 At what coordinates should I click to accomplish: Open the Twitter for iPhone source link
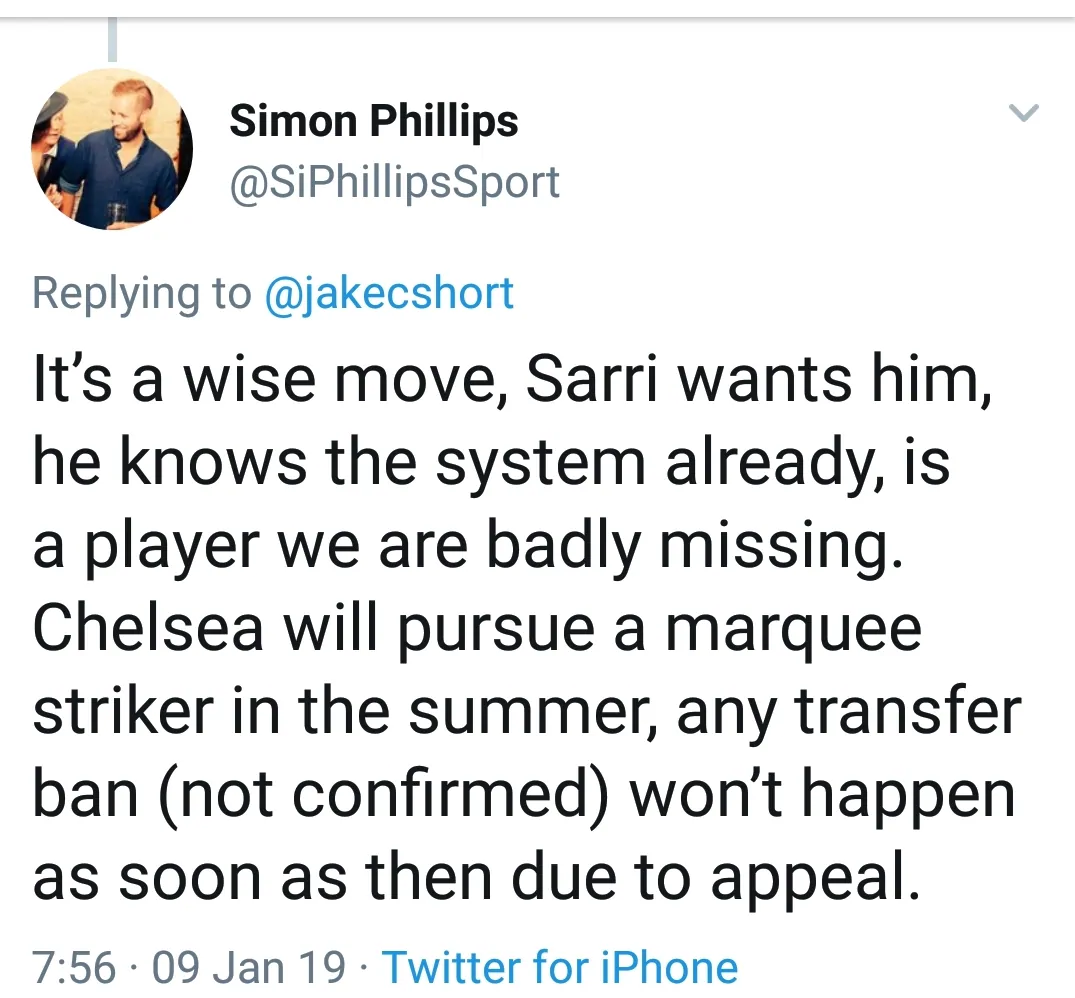coord(560,966)
